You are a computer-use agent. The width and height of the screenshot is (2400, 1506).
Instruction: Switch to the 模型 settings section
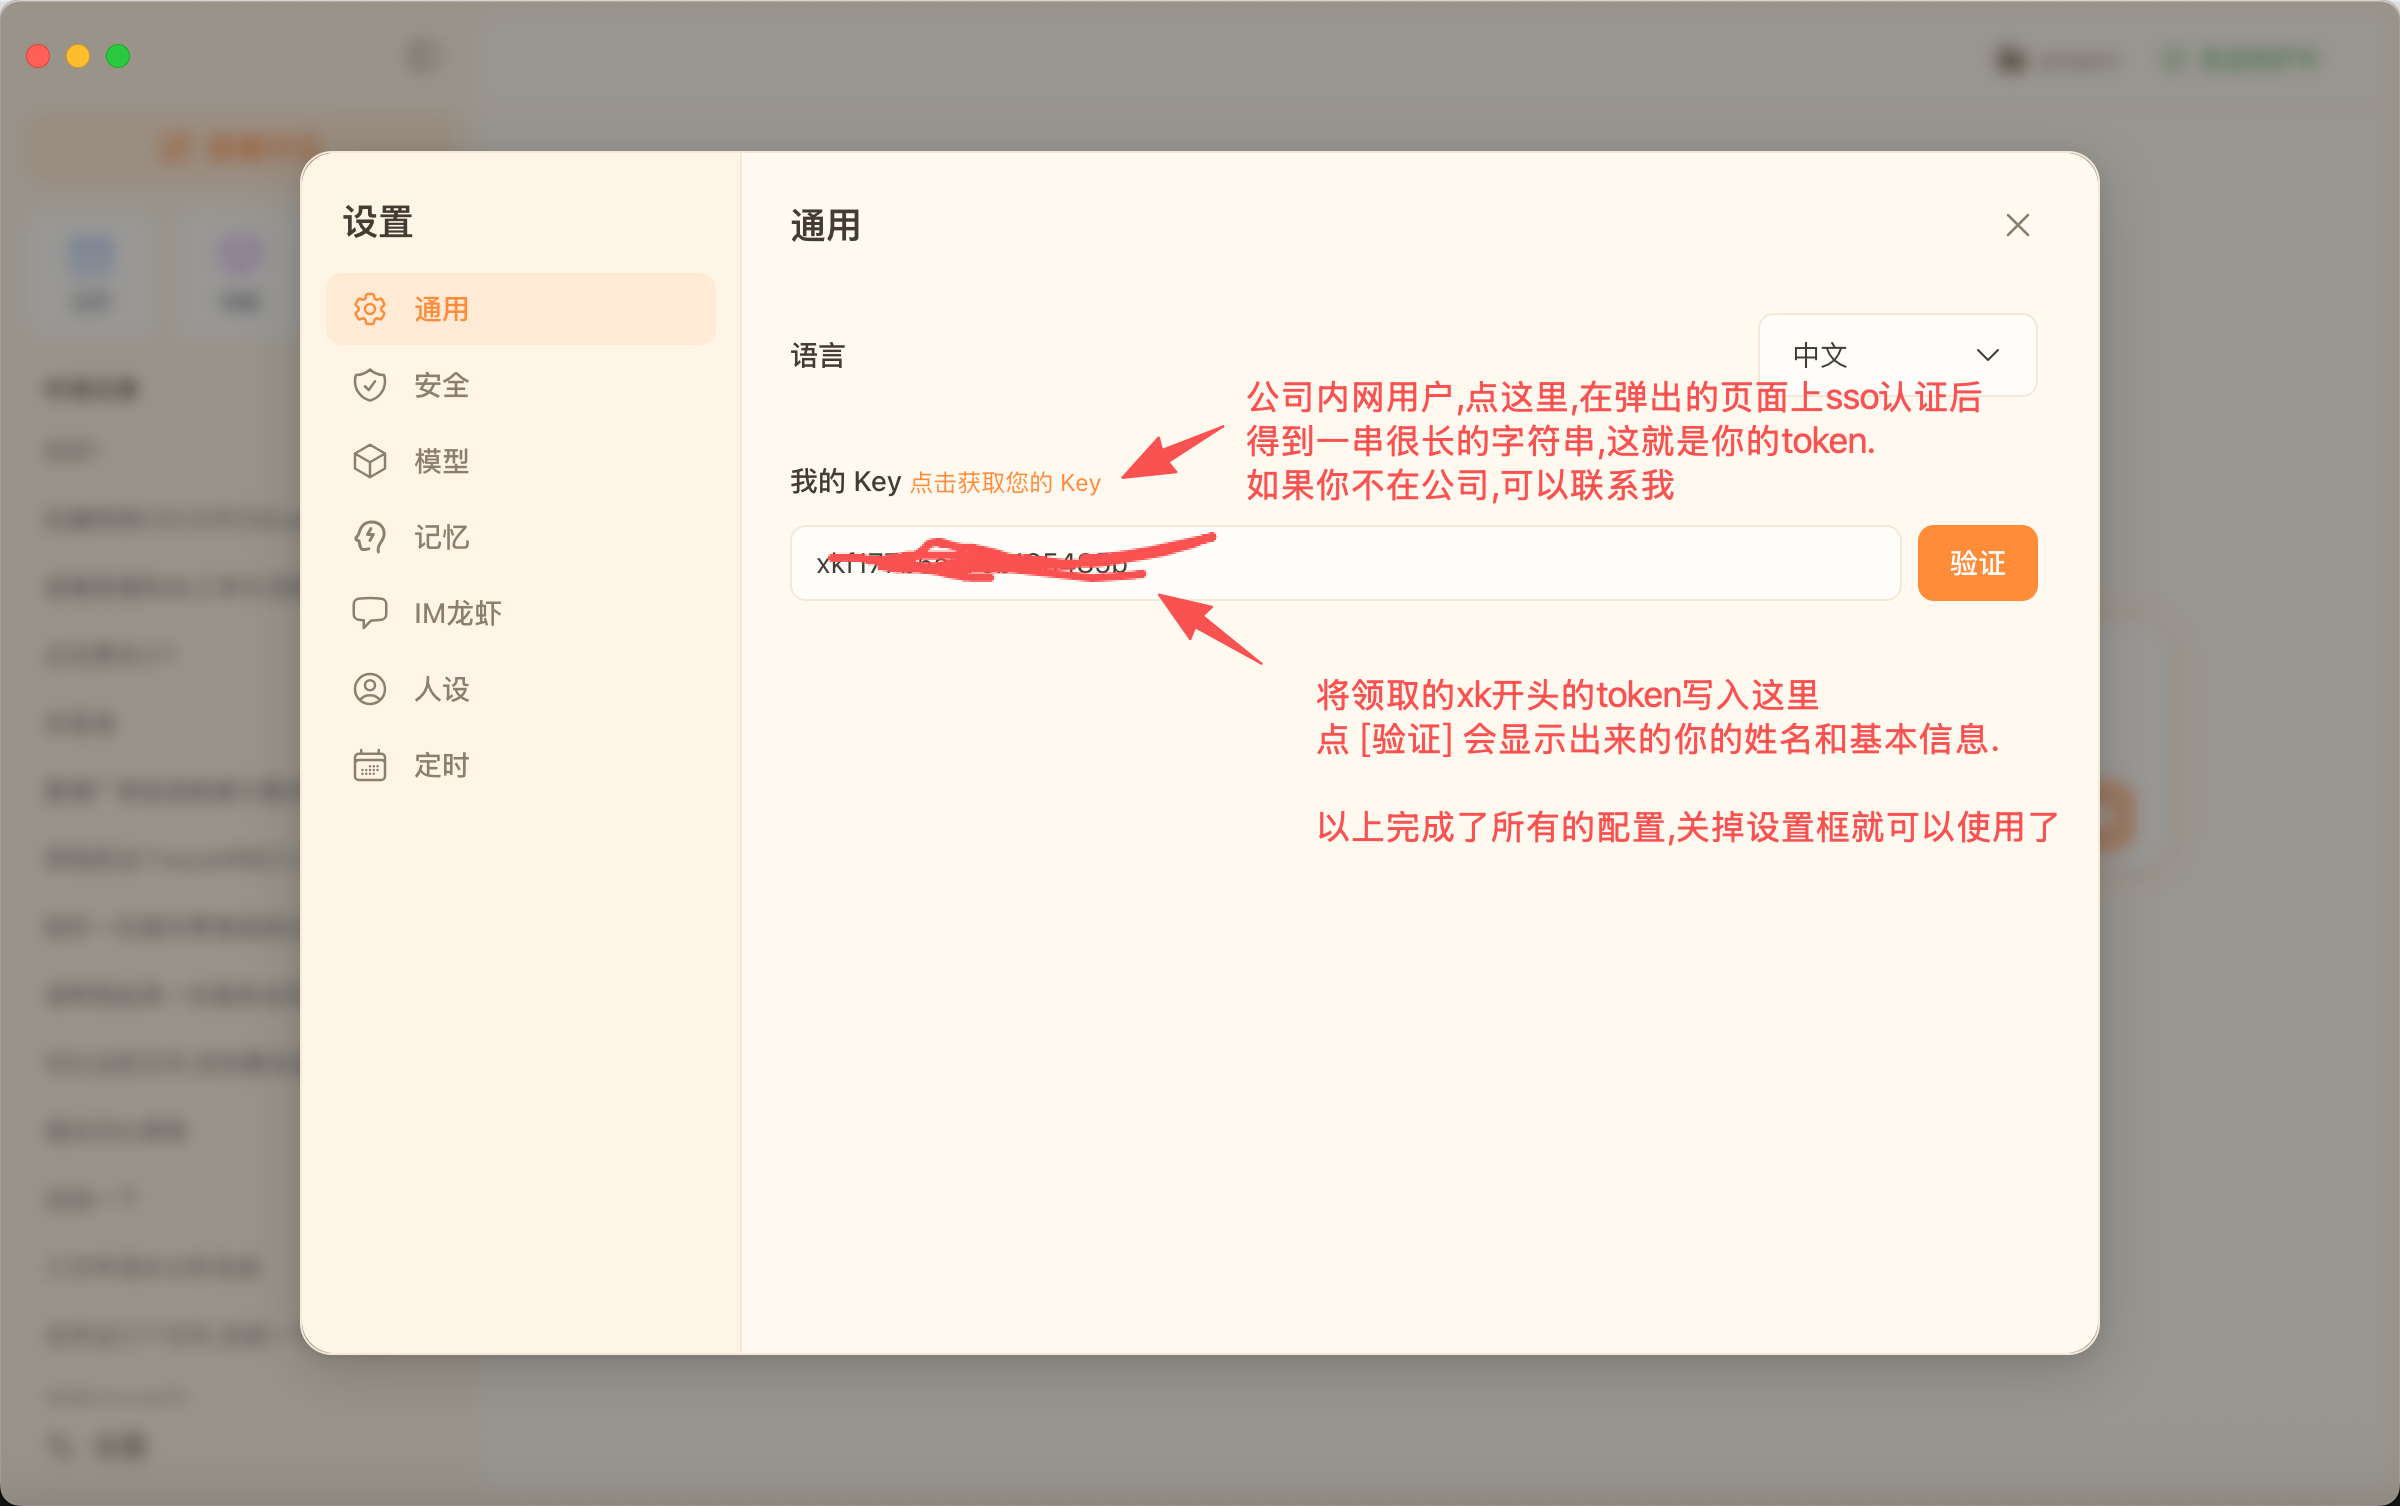[x=441, y=461]
